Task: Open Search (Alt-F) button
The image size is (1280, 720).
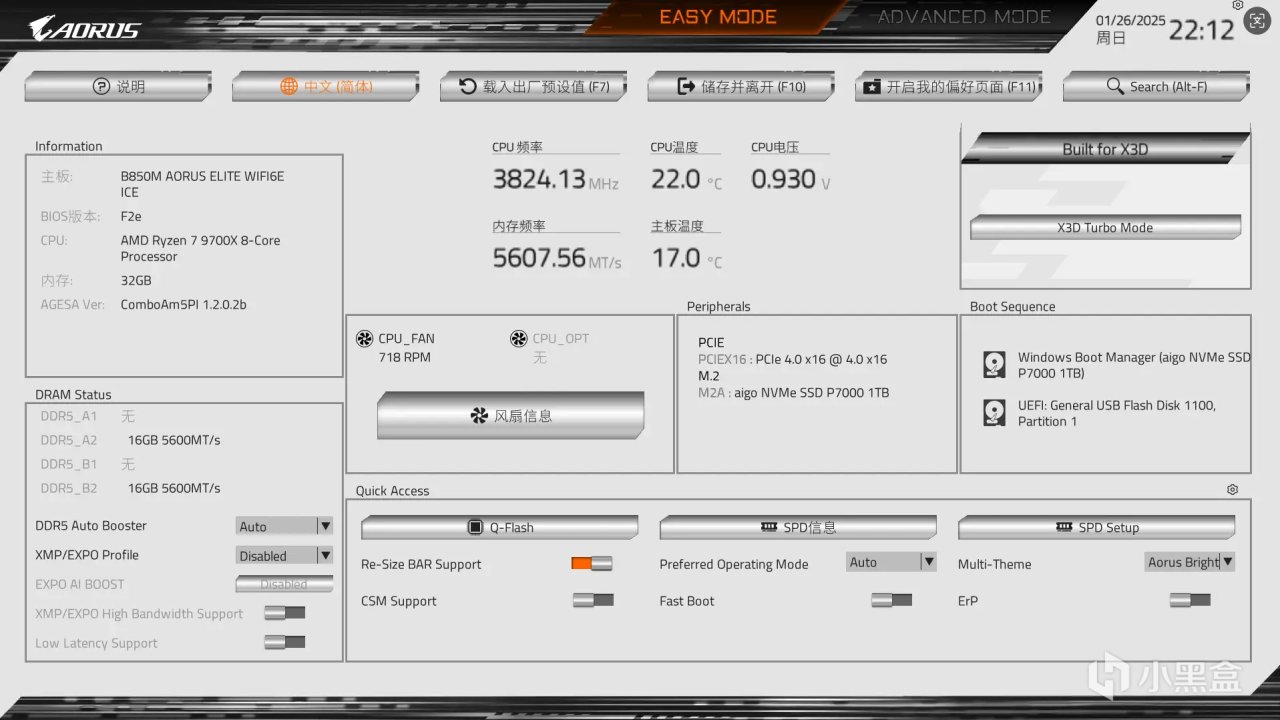Action: [1156, 87]
